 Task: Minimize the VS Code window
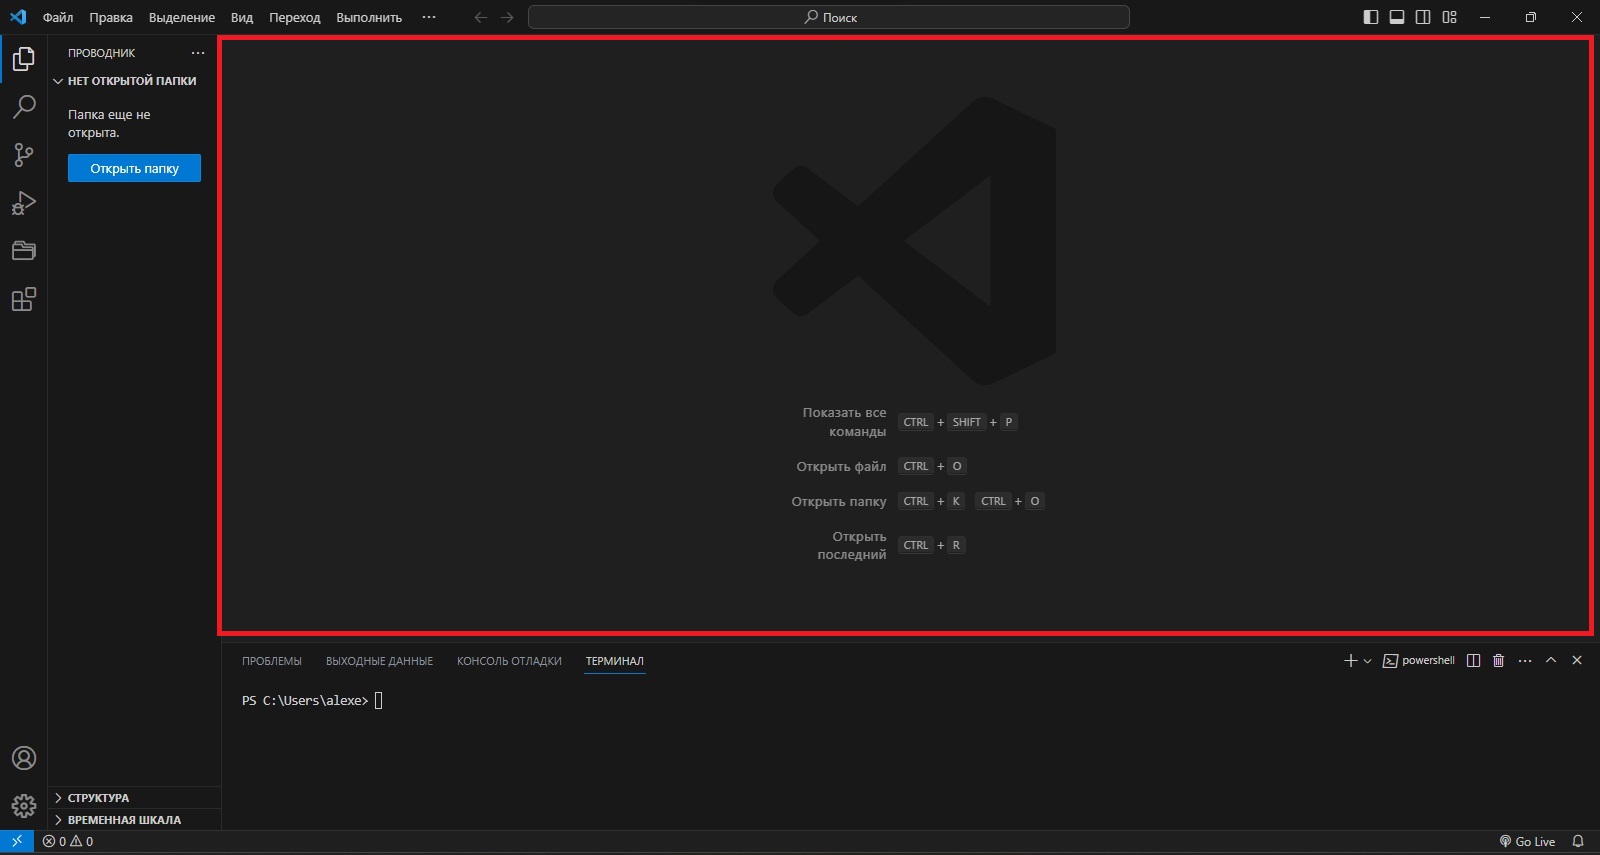tap(1485, 17)
